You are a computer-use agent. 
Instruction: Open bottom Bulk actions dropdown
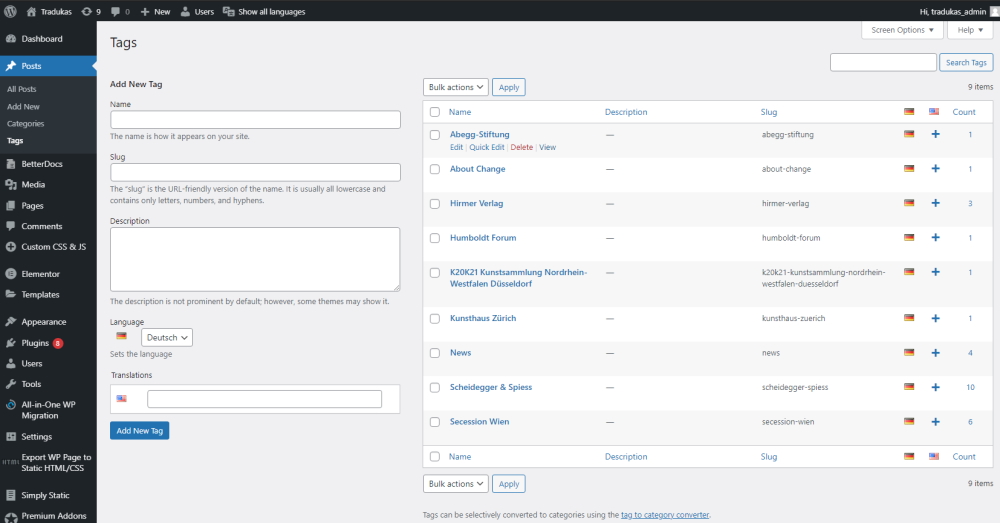(455, 484)
